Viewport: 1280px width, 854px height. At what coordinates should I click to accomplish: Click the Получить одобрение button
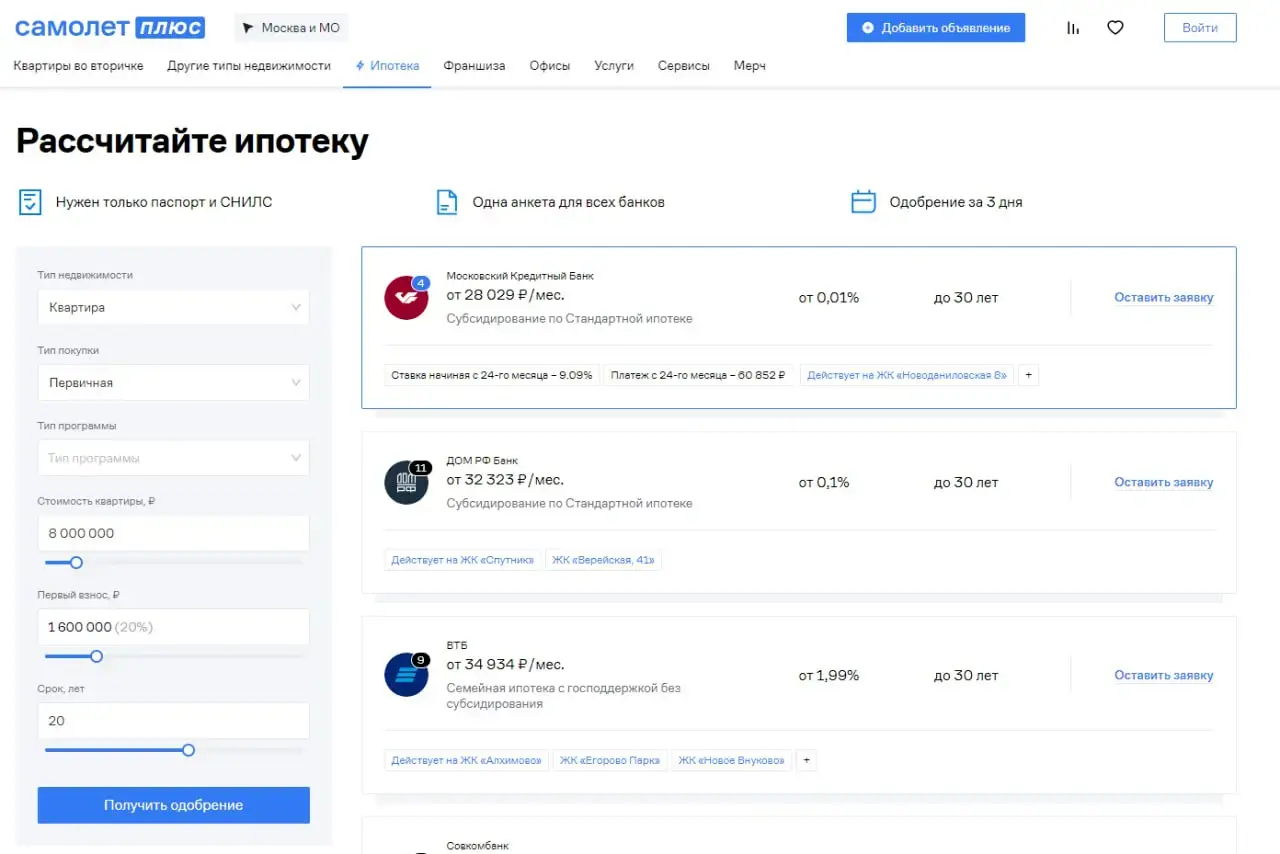click(x=174, y=805)
